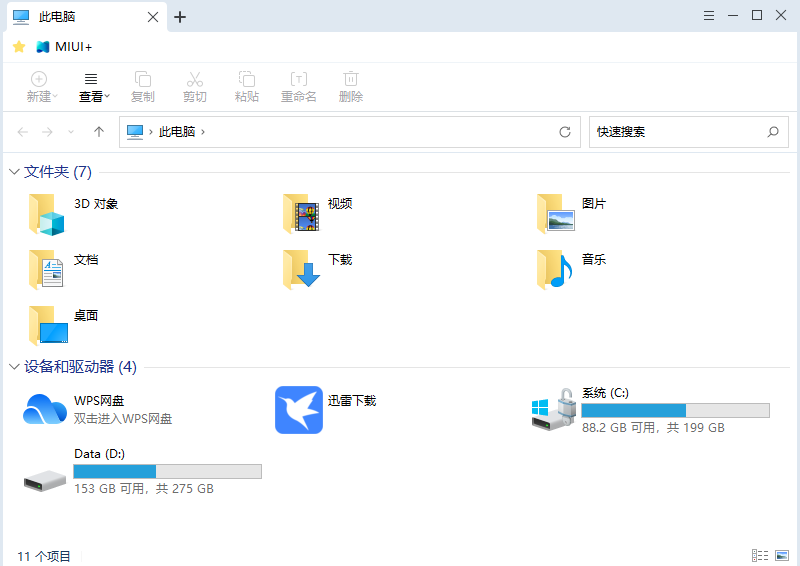
Task: Open the recent locations dropdown arrow
Action: coord(71,132)
